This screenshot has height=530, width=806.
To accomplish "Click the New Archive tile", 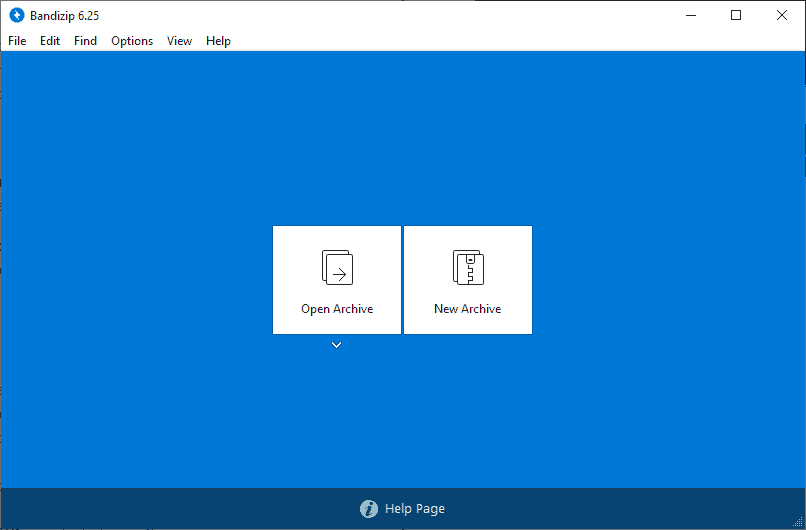I will pyautogui.click(x=468, y=280).
